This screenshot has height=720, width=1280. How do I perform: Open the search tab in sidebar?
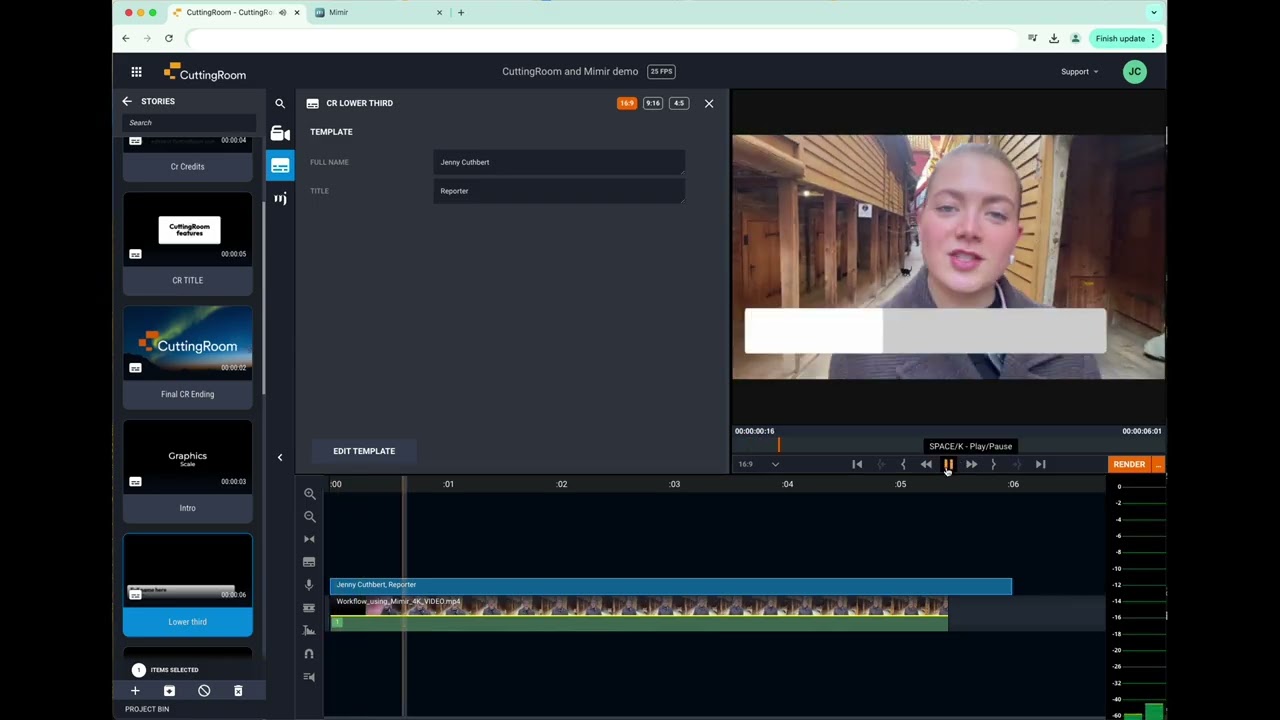[280, 103]
